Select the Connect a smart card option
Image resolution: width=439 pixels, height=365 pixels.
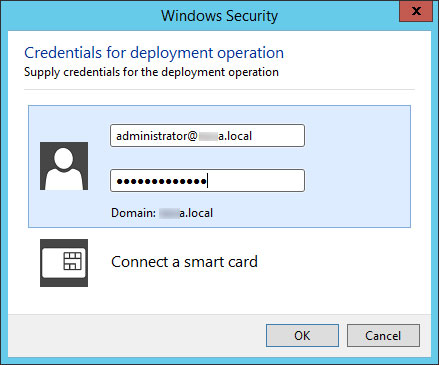click(x=184, y=262)
